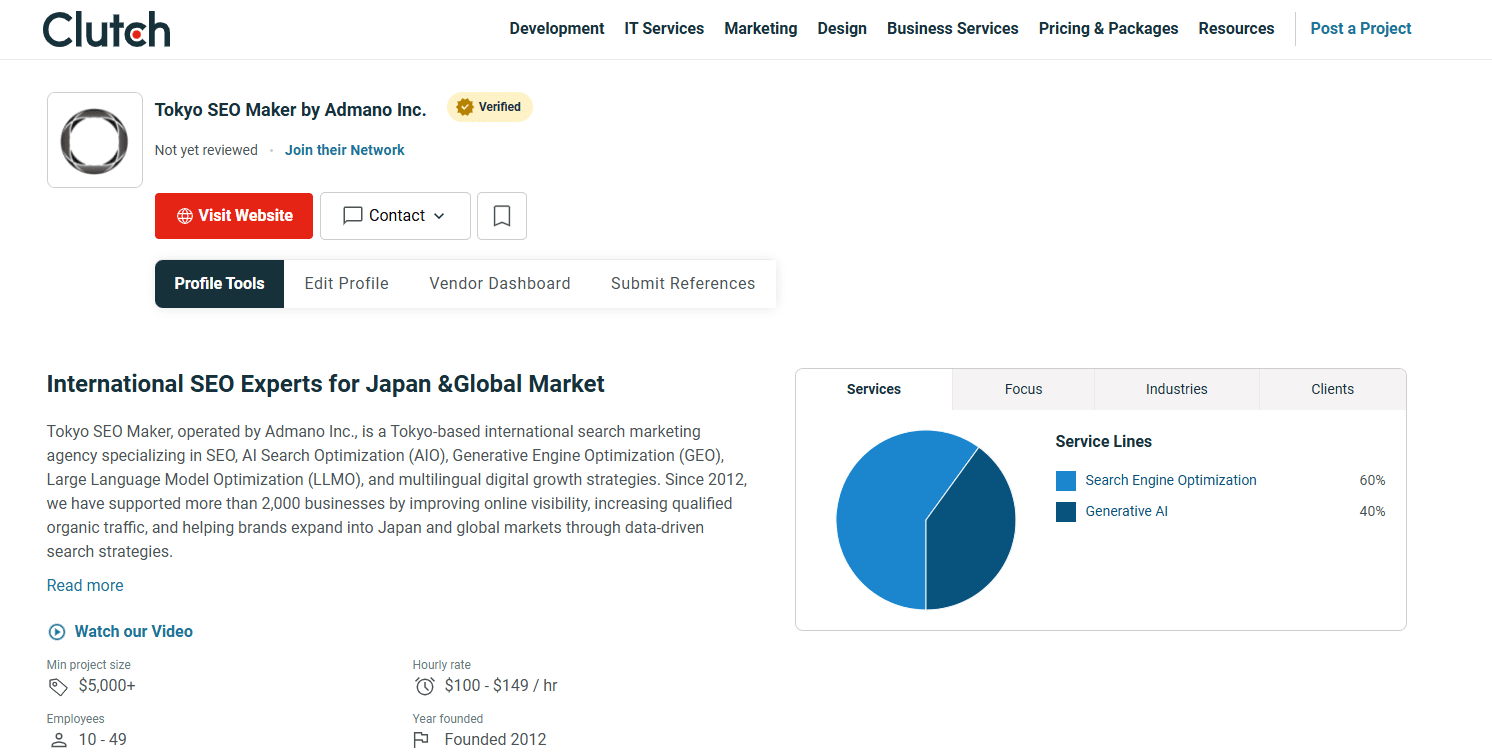Image resolution: width=1492 pixels, height=756 pixels.
Task: Open the Pricing & Packages menu
Action: pyautogui.click(x=1109, y=29)
